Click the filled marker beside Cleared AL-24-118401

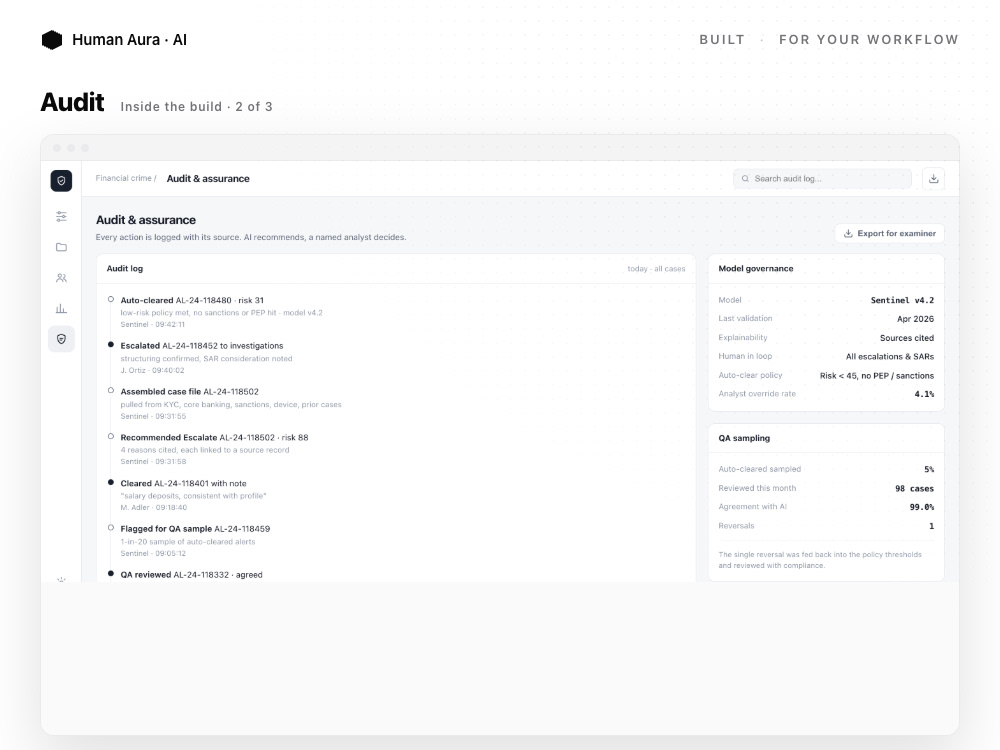(x=111, y=482)
